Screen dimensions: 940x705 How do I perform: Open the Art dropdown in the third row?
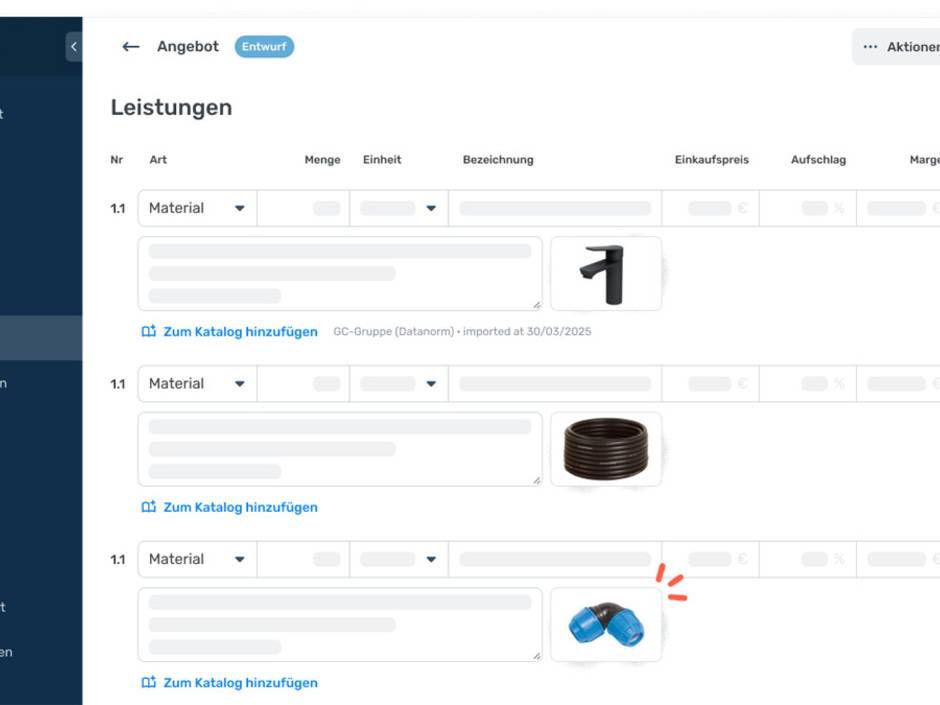pos(197,560)
